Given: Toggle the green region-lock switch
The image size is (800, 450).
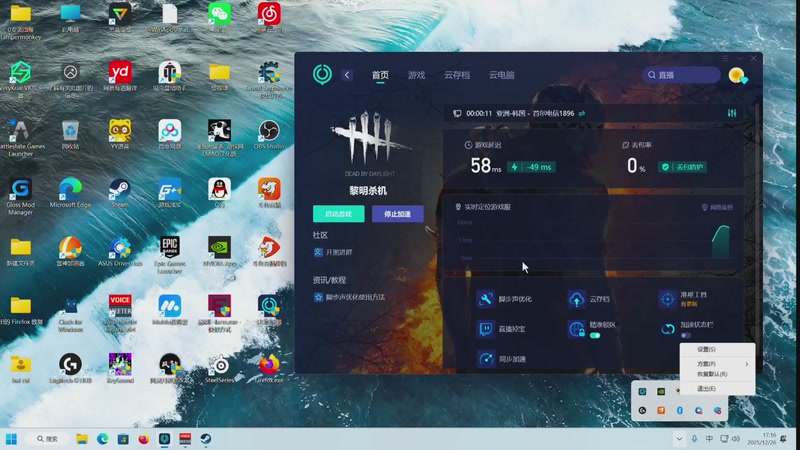Looking at the screenshot, I should [595, 335].
